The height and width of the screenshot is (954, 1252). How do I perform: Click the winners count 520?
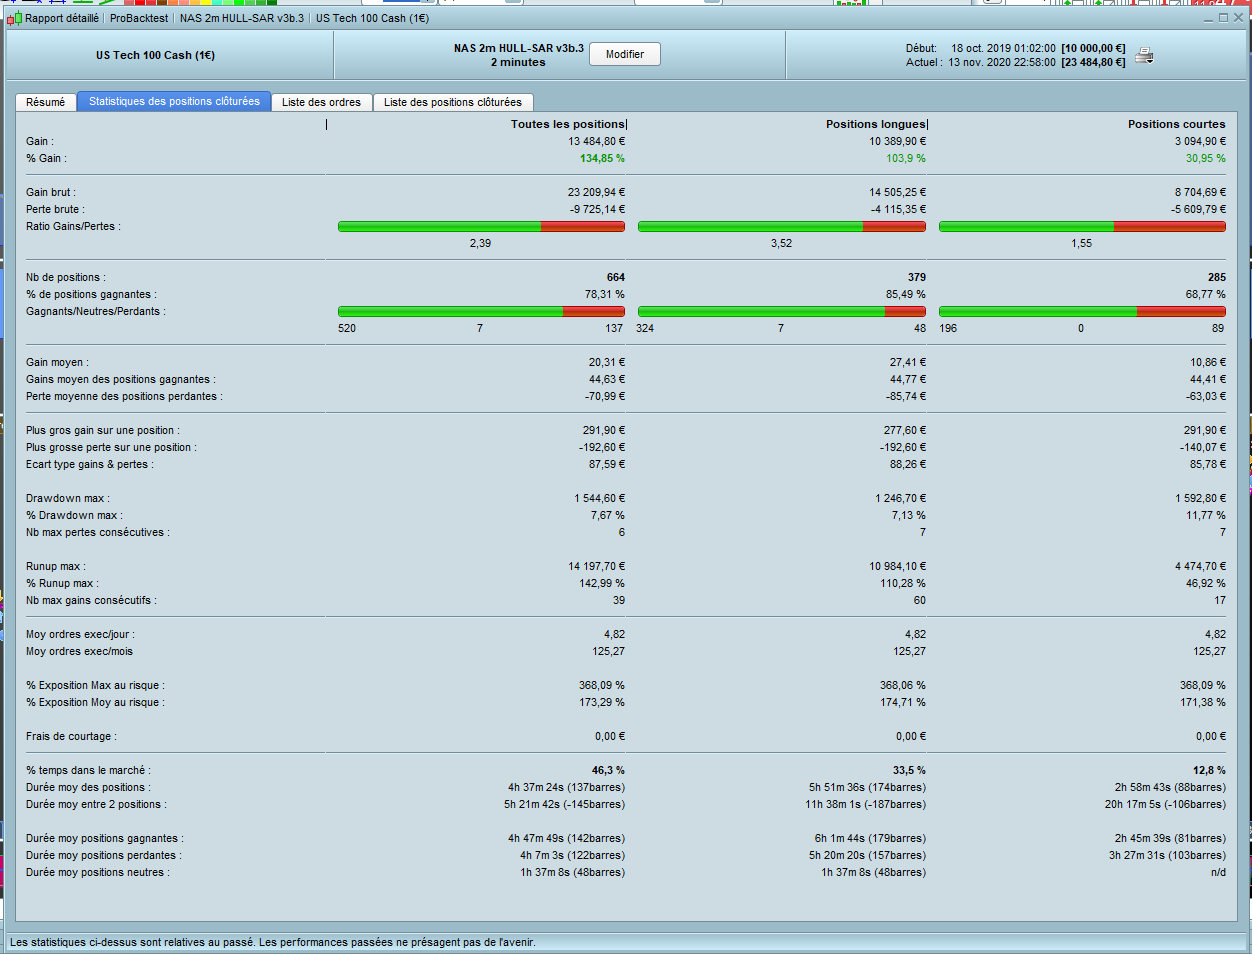click(347, 328)
